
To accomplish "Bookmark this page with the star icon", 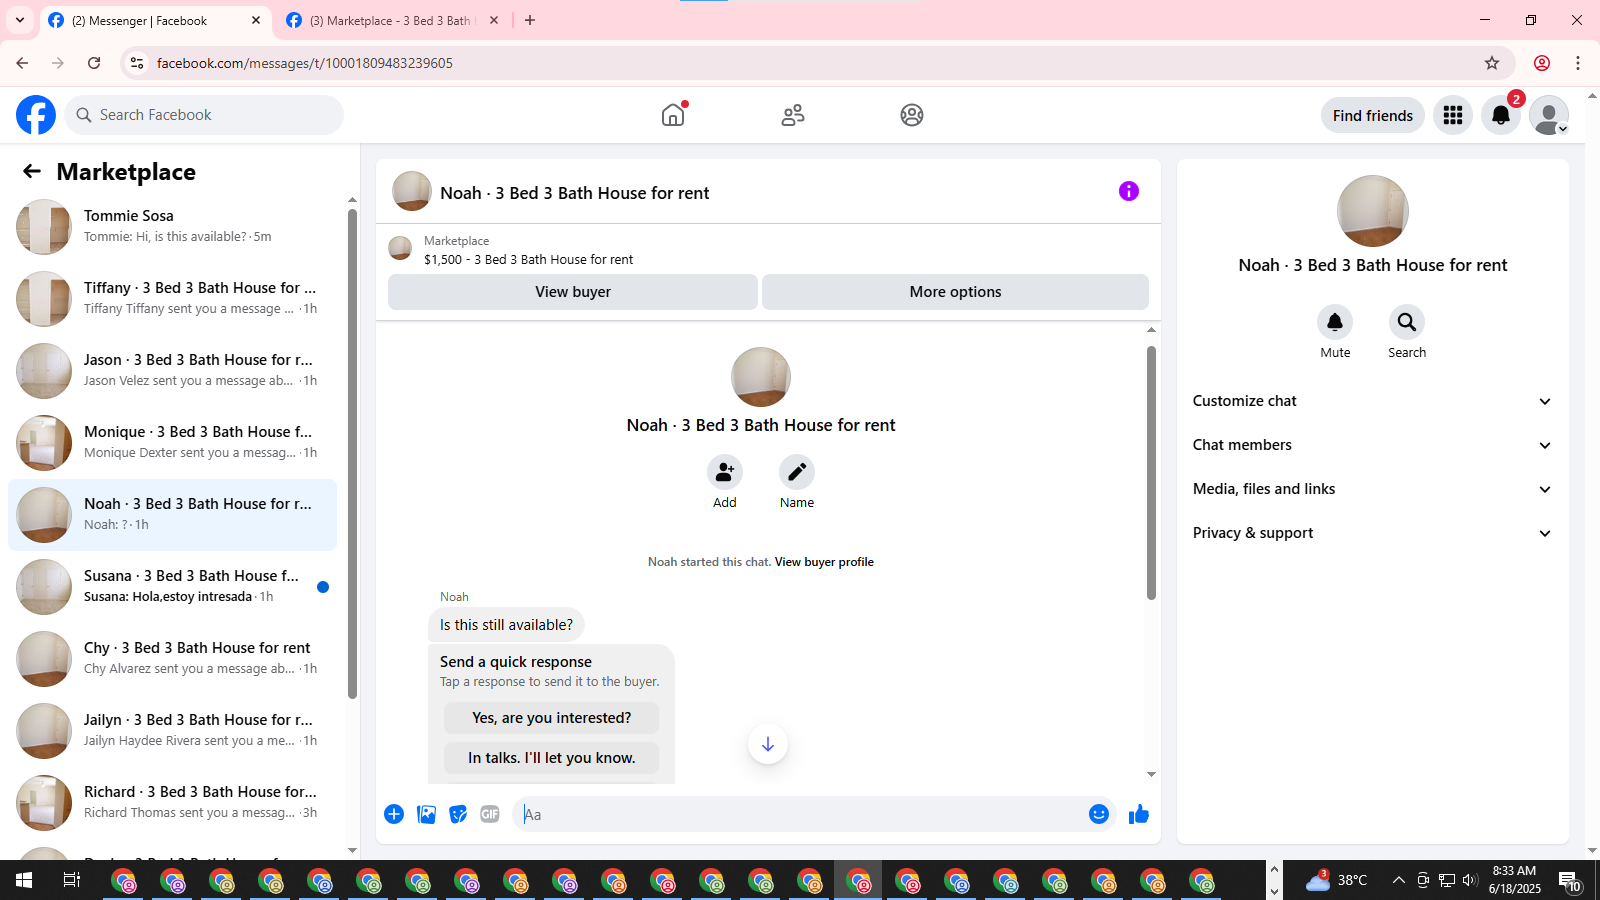I will pyautogui.click(x=1492, y=63).
